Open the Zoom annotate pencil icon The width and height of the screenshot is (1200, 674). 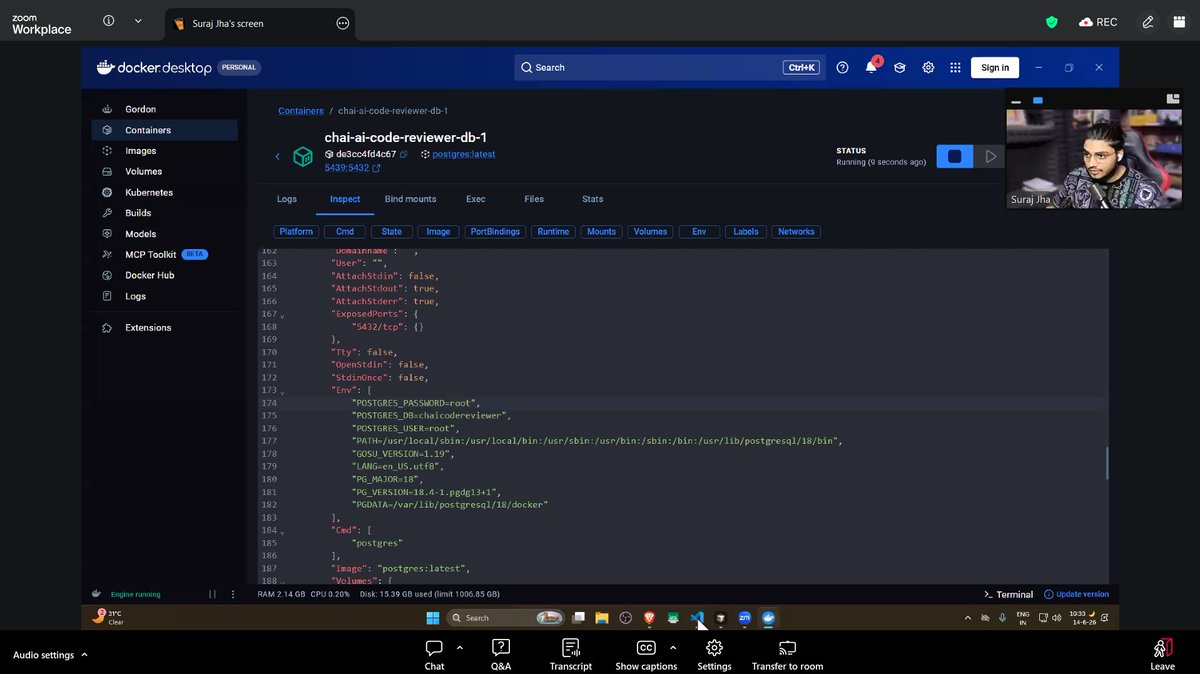(1148, 22)
